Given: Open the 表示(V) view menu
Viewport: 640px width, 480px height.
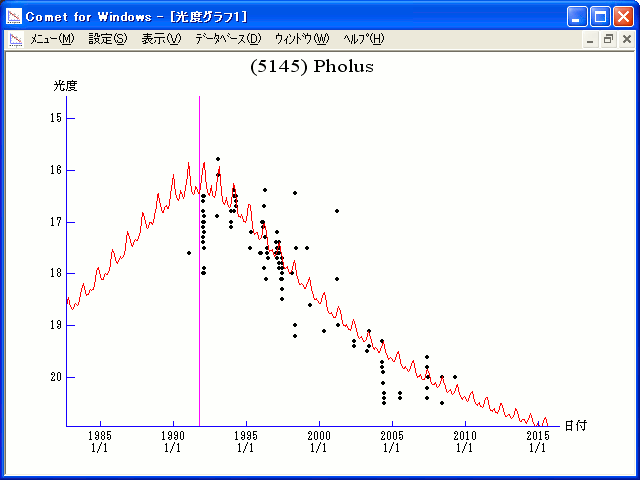Looking at the screenshot, I should click(161, 39).
